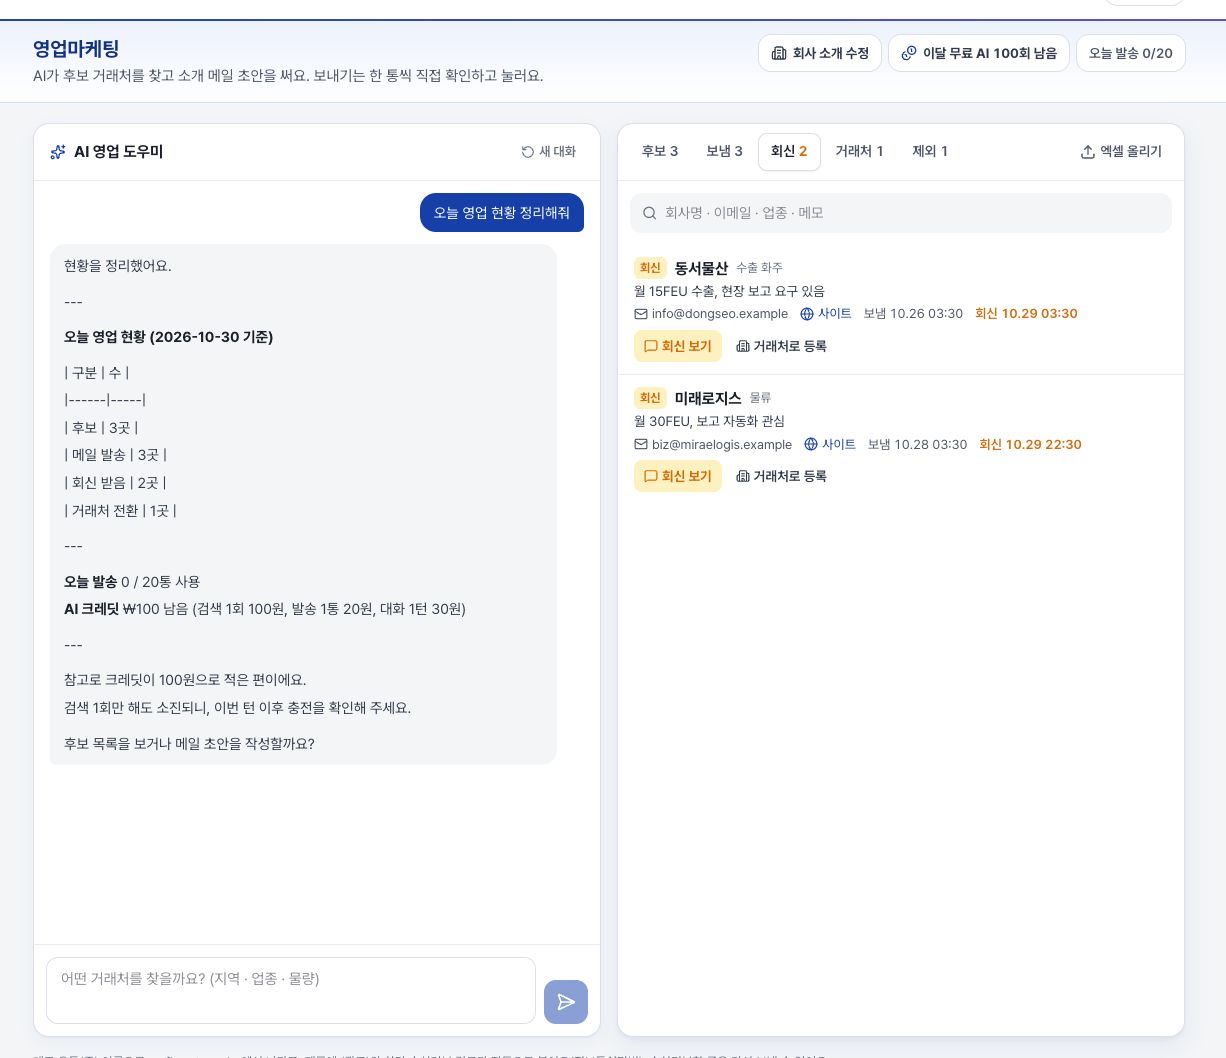
Task: Click 엑셀 올리기 upload button
Action: click(1121, 152)
